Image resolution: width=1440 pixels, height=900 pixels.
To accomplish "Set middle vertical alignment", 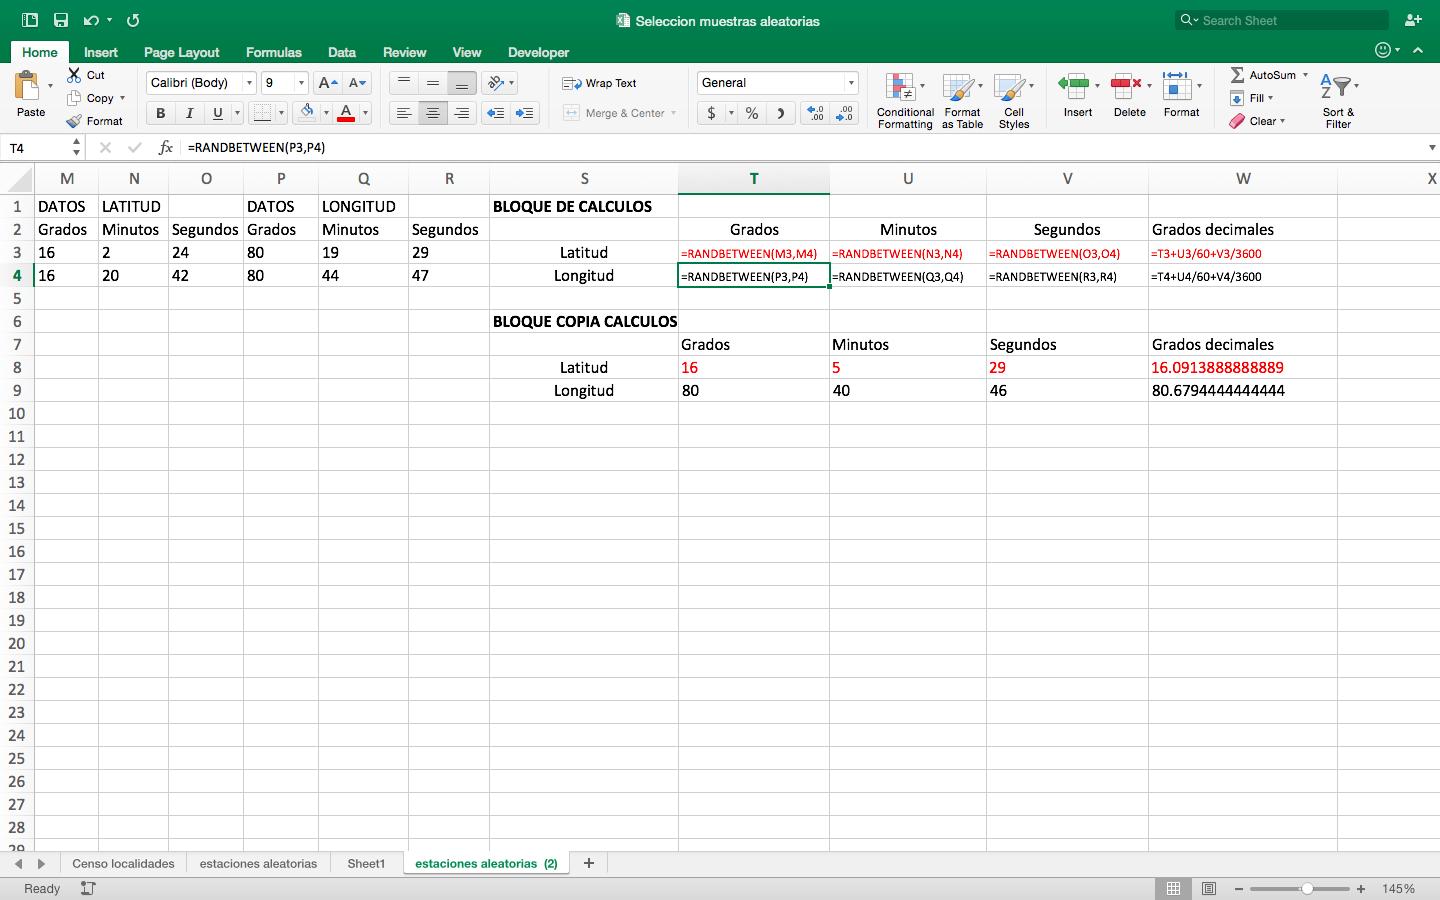I will pos(432,83).
